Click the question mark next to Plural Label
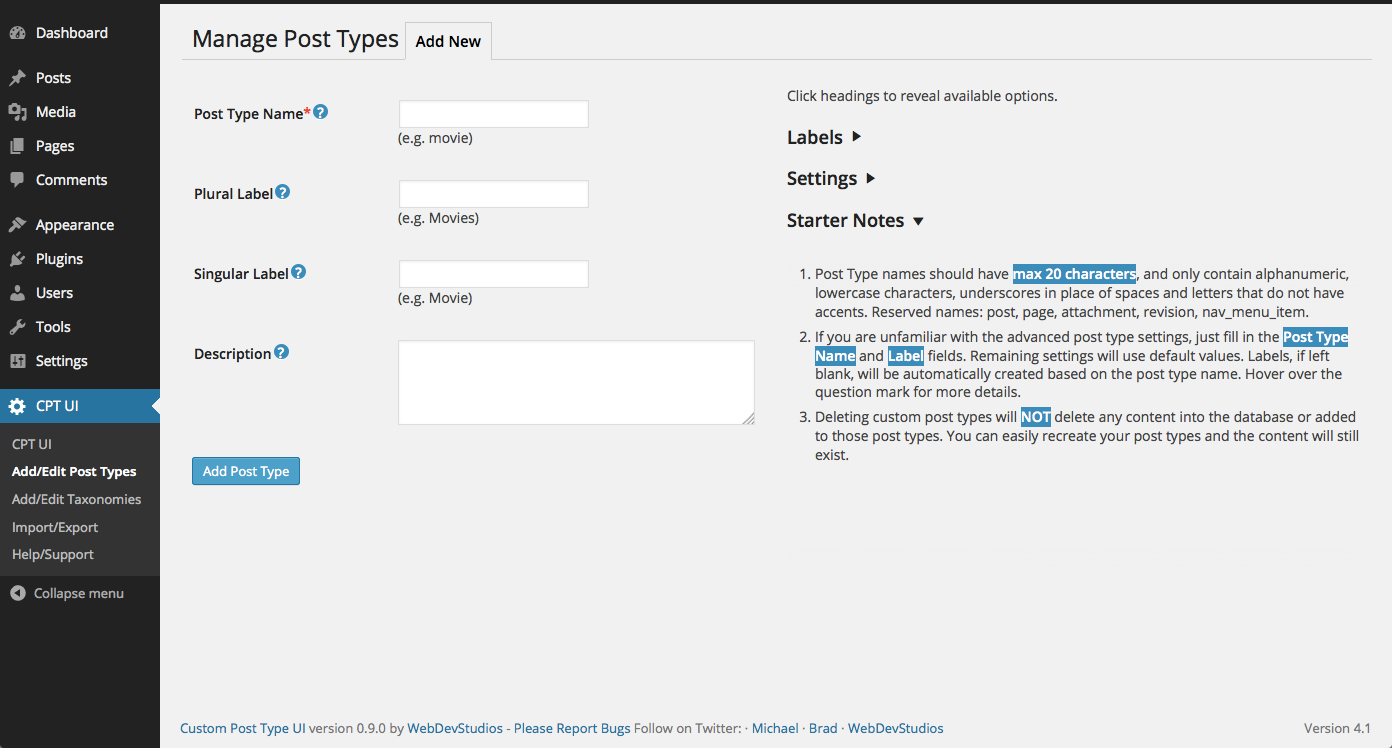Screen dimensions: 1392x748 pos(283,192)
